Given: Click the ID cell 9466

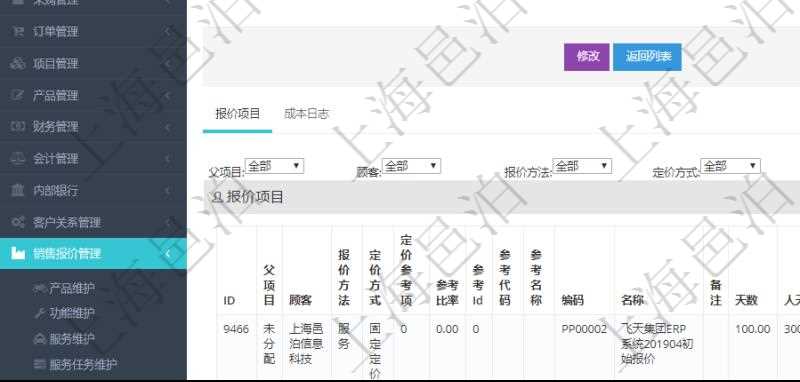Looking at the screenshot, I should point(236,329).
